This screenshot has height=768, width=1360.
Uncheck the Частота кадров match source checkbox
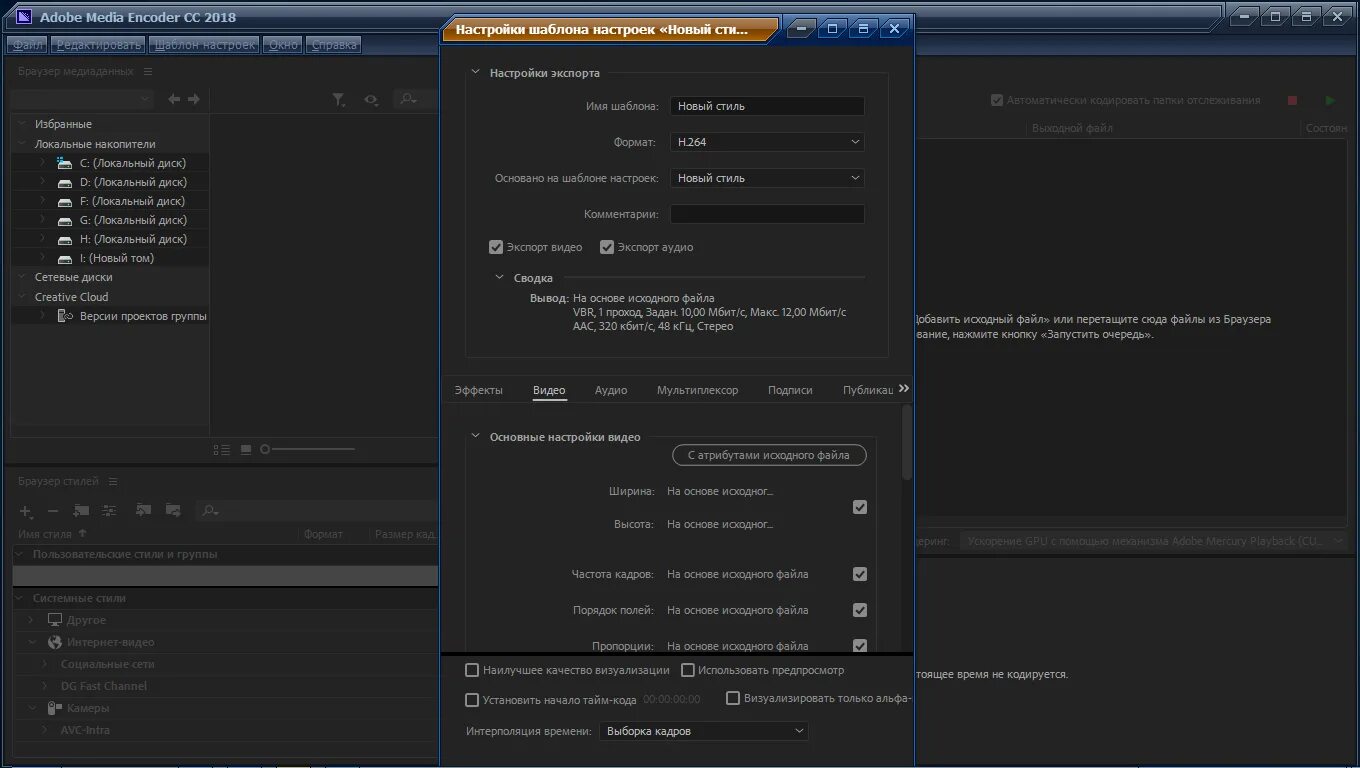pos(860,574)
